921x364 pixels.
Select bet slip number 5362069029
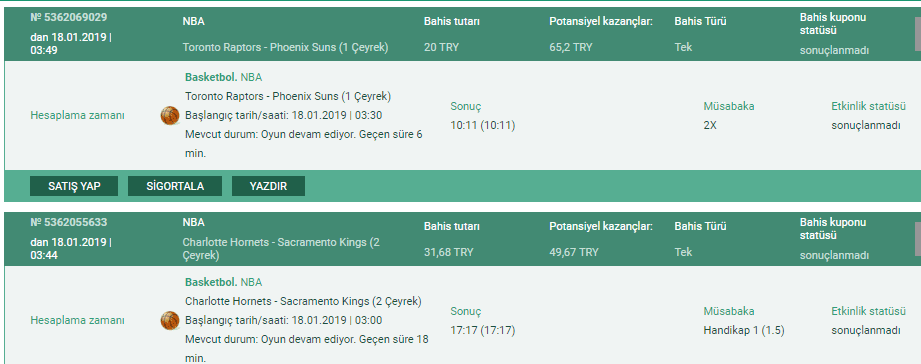(69, 17)
